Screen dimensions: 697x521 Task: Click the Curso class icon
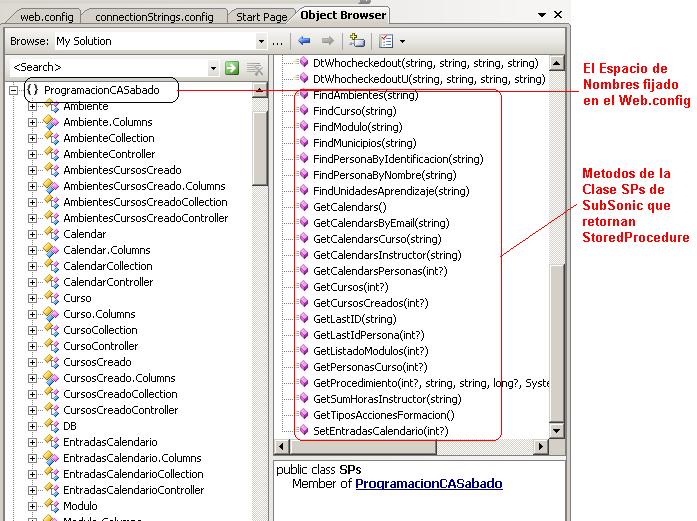(x=51, y=298)
